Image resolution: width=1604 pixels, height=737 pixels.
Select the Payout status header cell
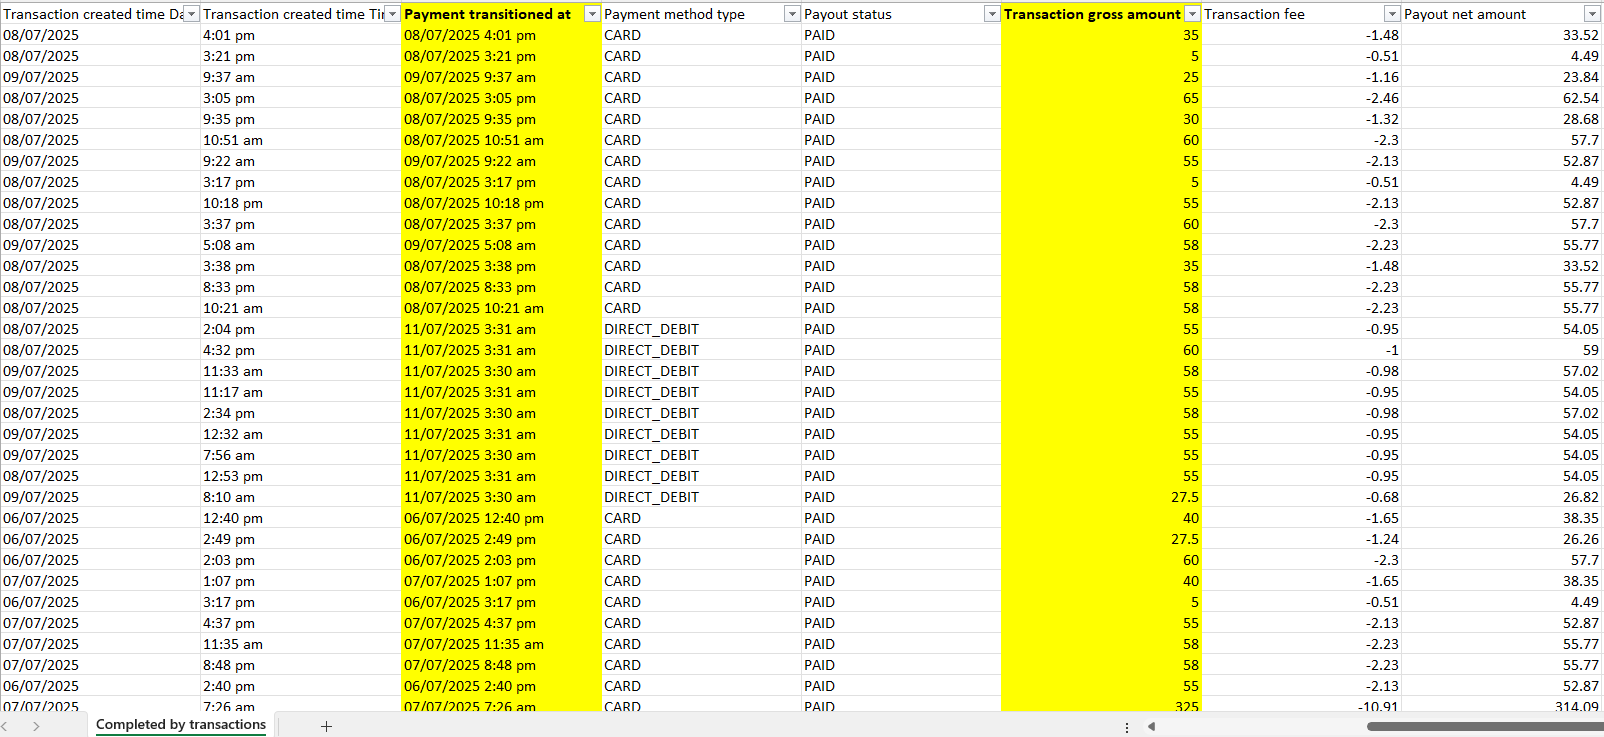click(901, 14)
